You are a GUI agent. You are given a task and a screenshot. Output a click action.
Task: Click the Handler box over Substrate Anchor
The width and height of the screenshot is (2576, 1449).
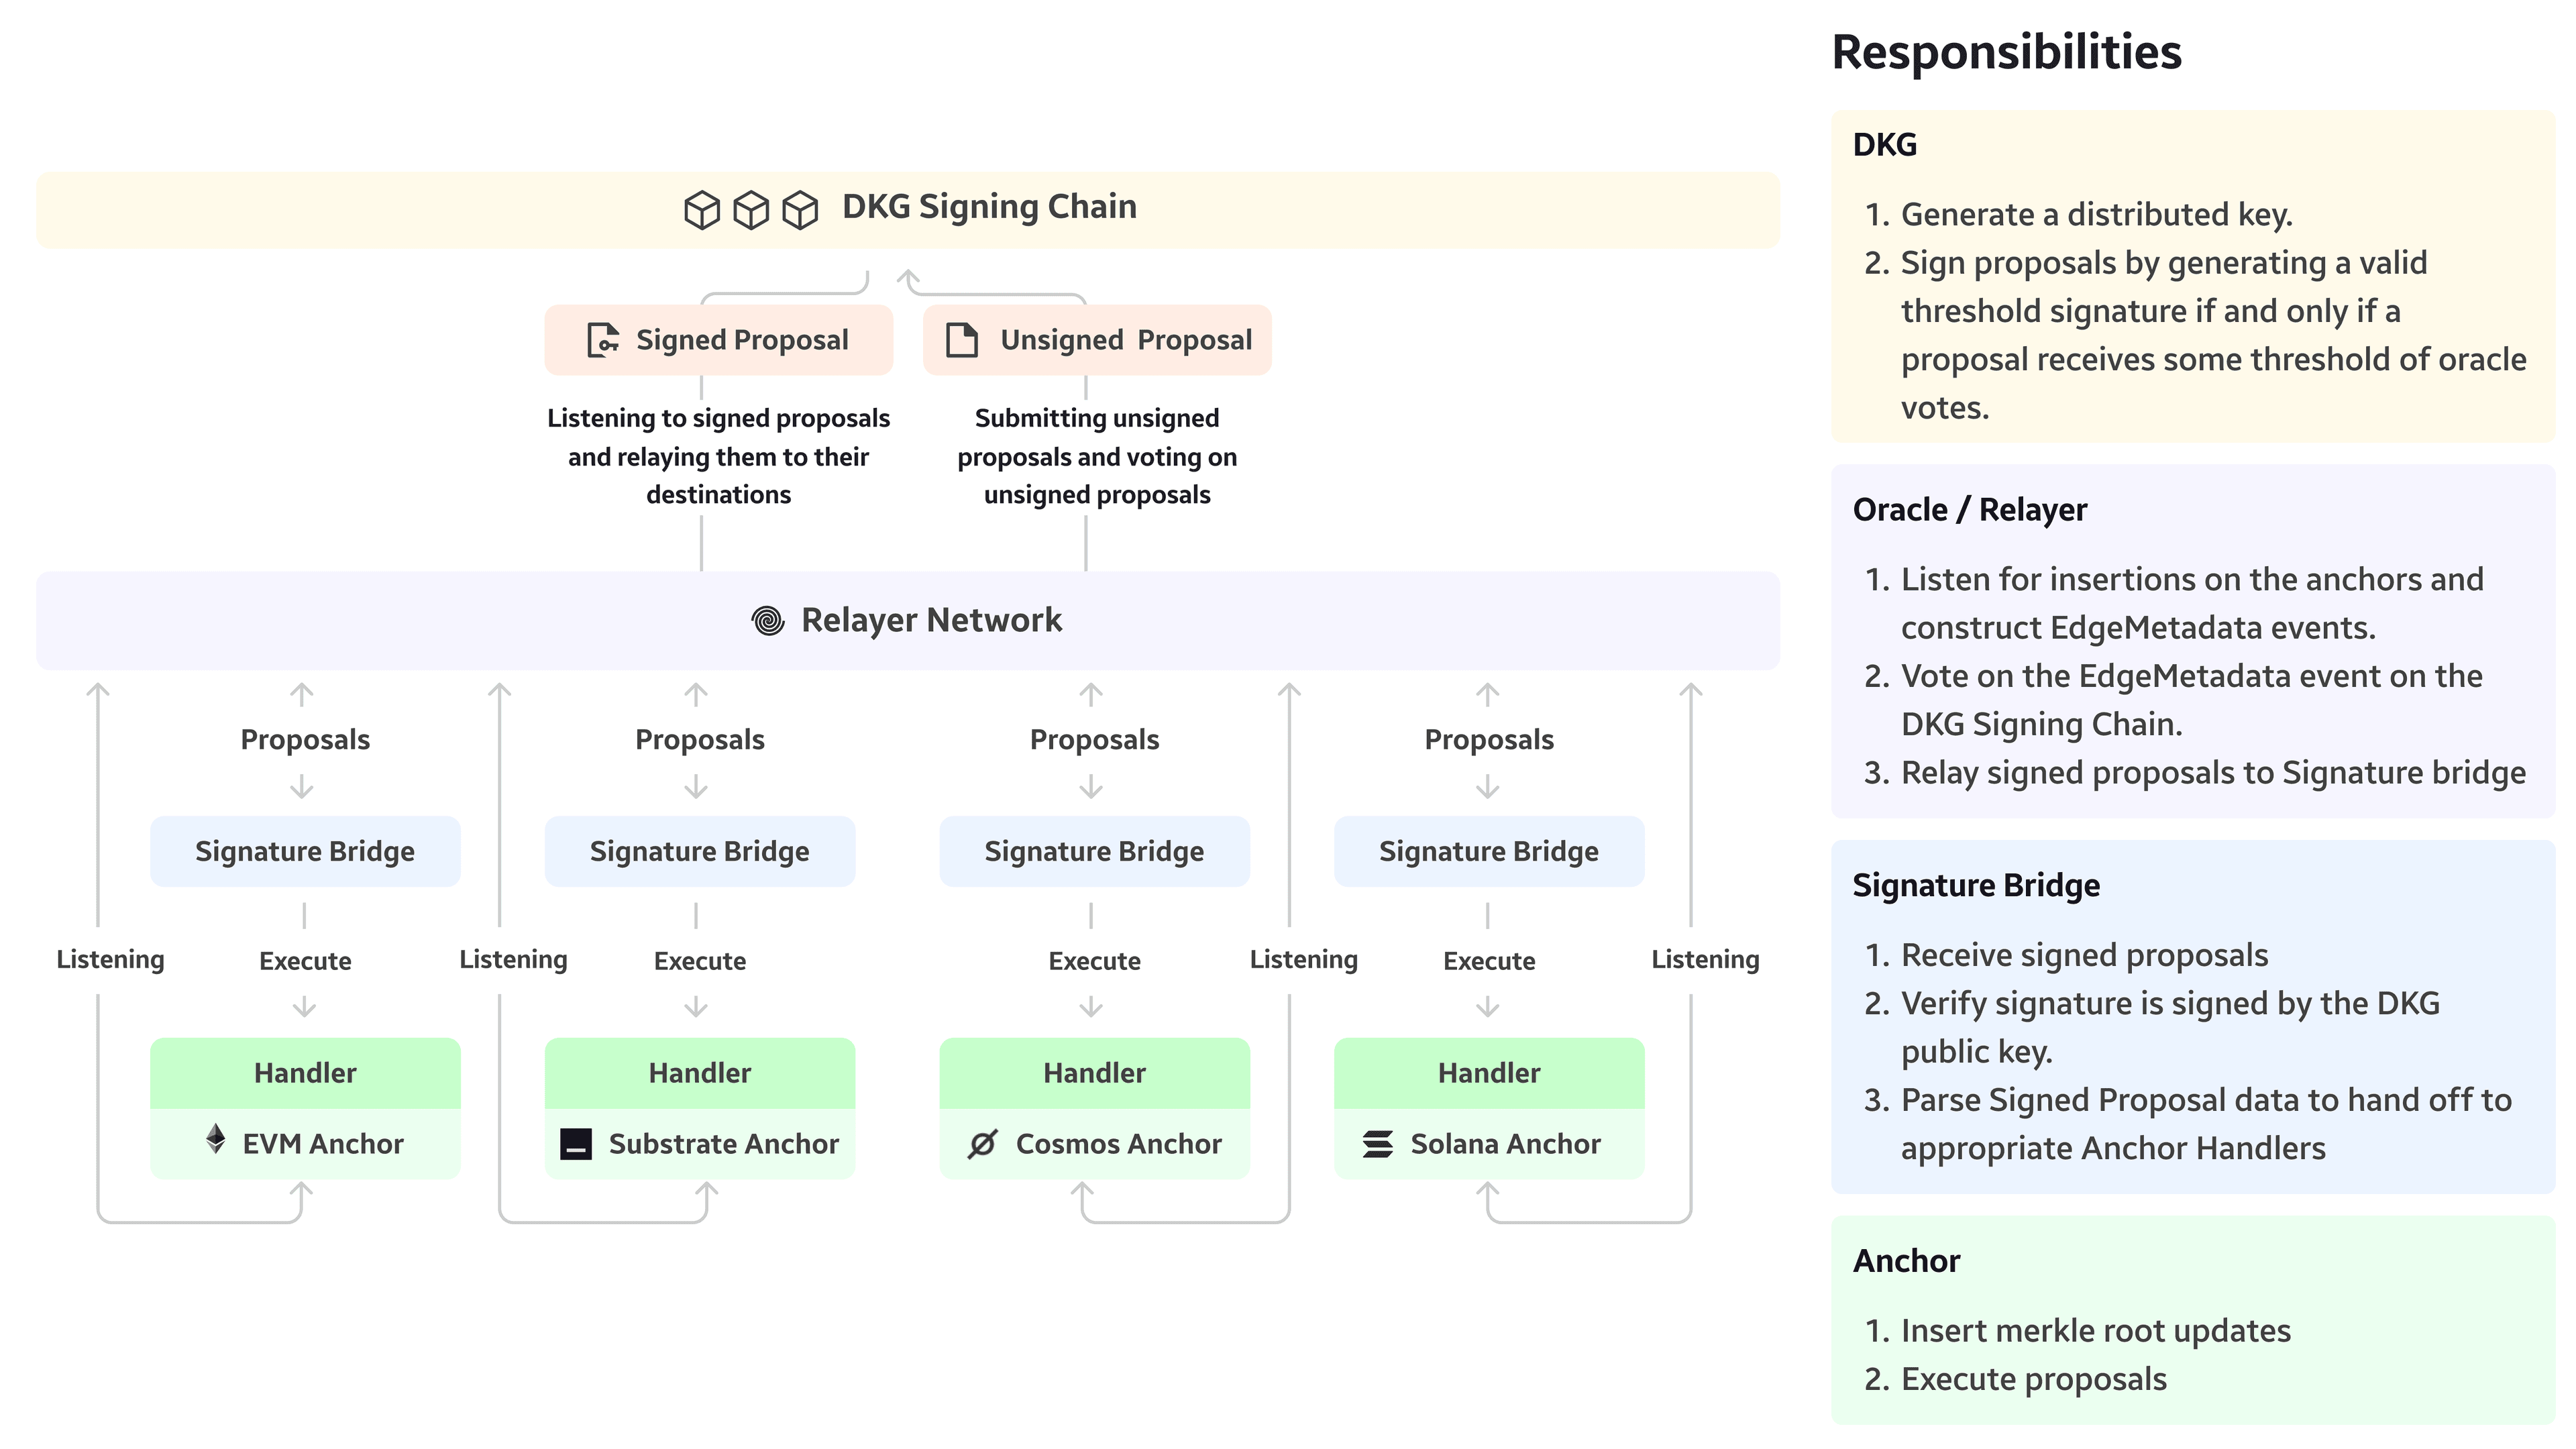[x=700, y=1073]
